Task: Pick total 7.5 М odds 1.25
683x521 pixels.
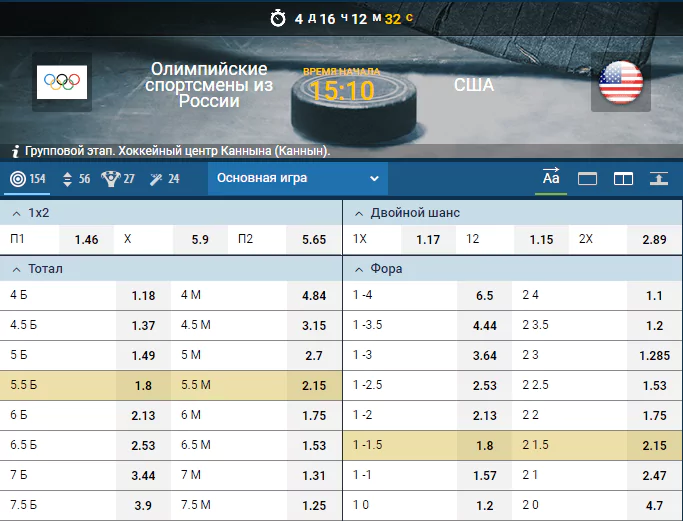Action: point(314,506)
